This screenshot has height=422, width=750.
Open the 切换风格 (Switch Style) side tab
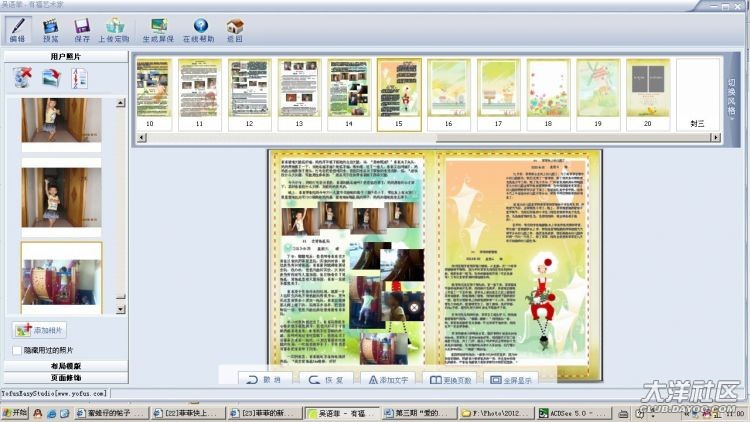point(731,98)
